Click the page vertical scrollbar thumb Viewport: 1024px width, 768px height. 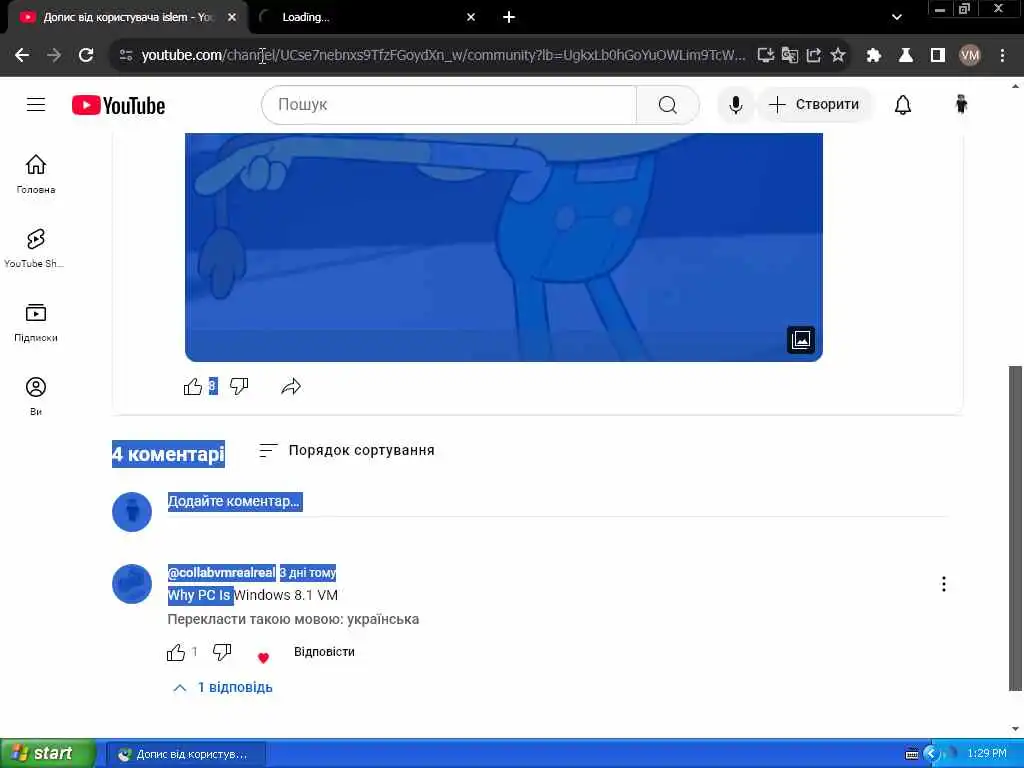pos(1015,528)
